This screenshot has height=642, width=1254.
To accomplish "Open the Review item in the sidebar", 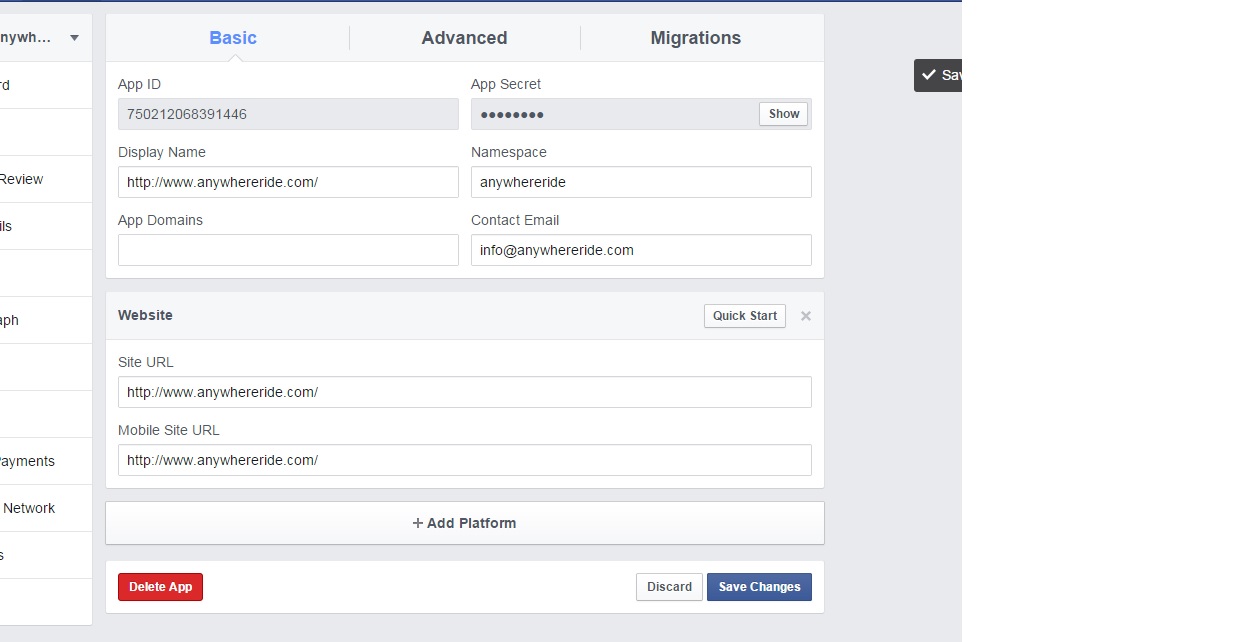I will coord(22,179).
